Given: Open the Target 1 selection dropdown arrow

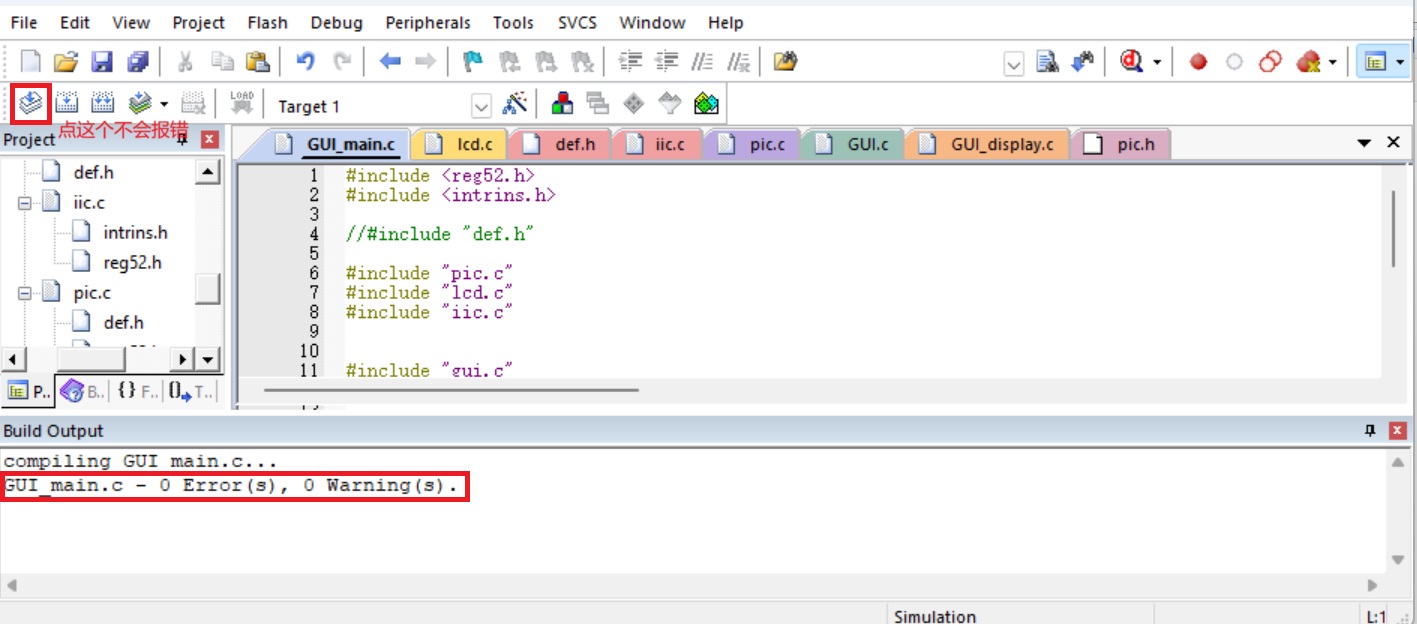Looking at the screenshot, I should coord(481,105).
